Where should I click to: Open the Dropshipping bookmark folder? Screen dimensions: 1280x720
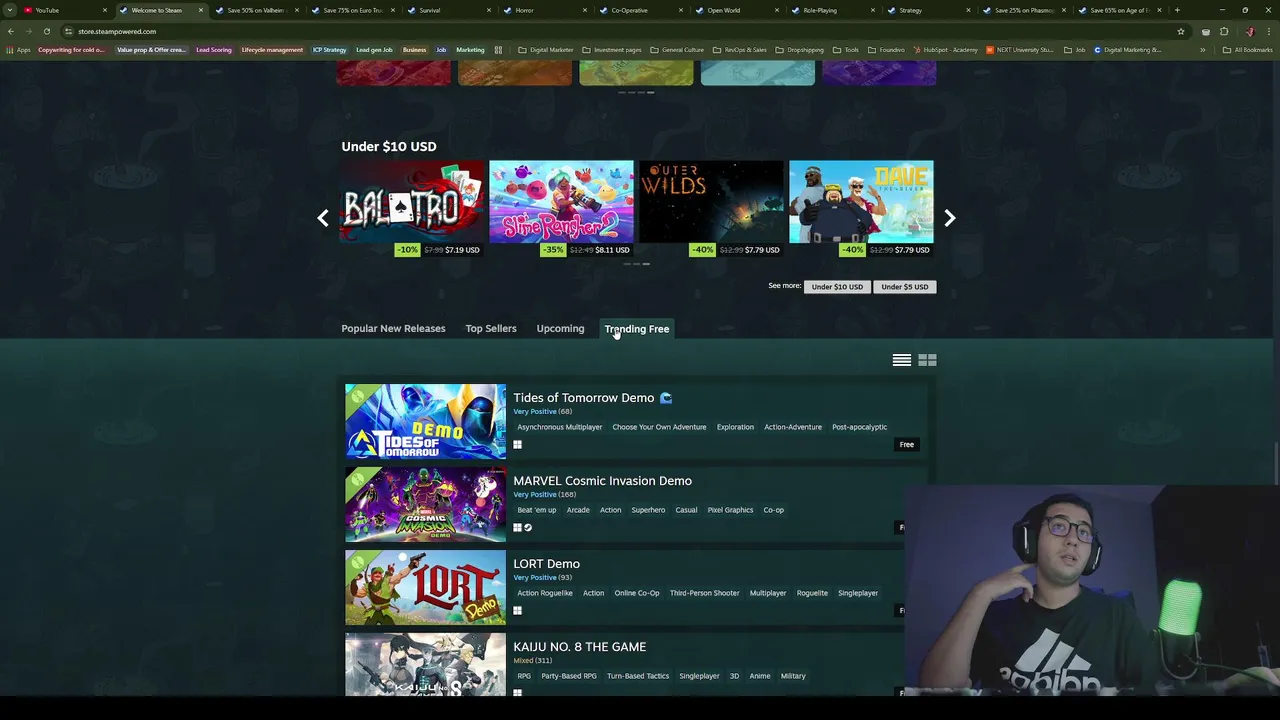coord(799,50)
